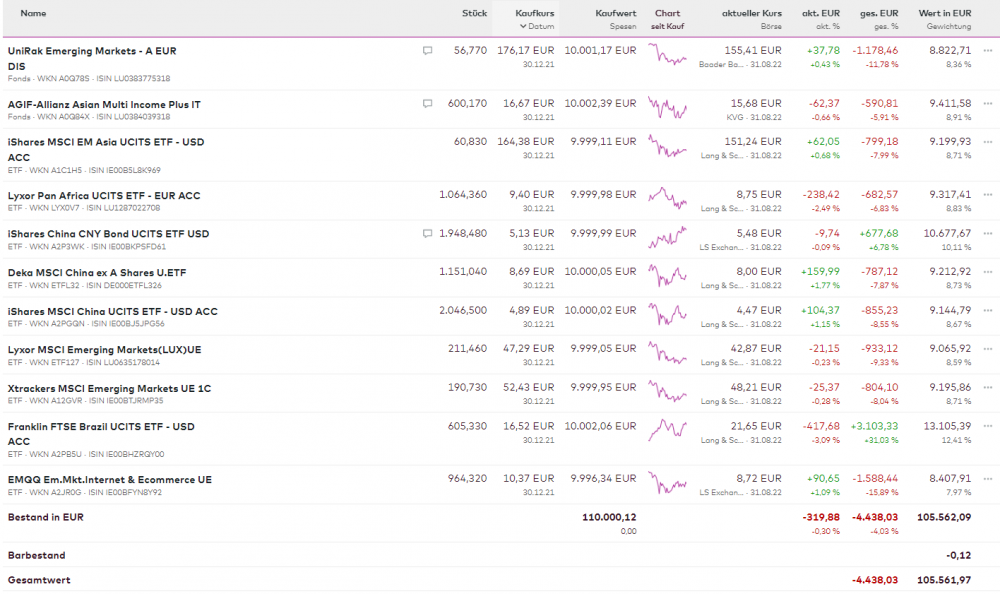The image size is (1000, 594).
Task: Click the aktueller Kurs column header
Action: (x=751, y=13)
